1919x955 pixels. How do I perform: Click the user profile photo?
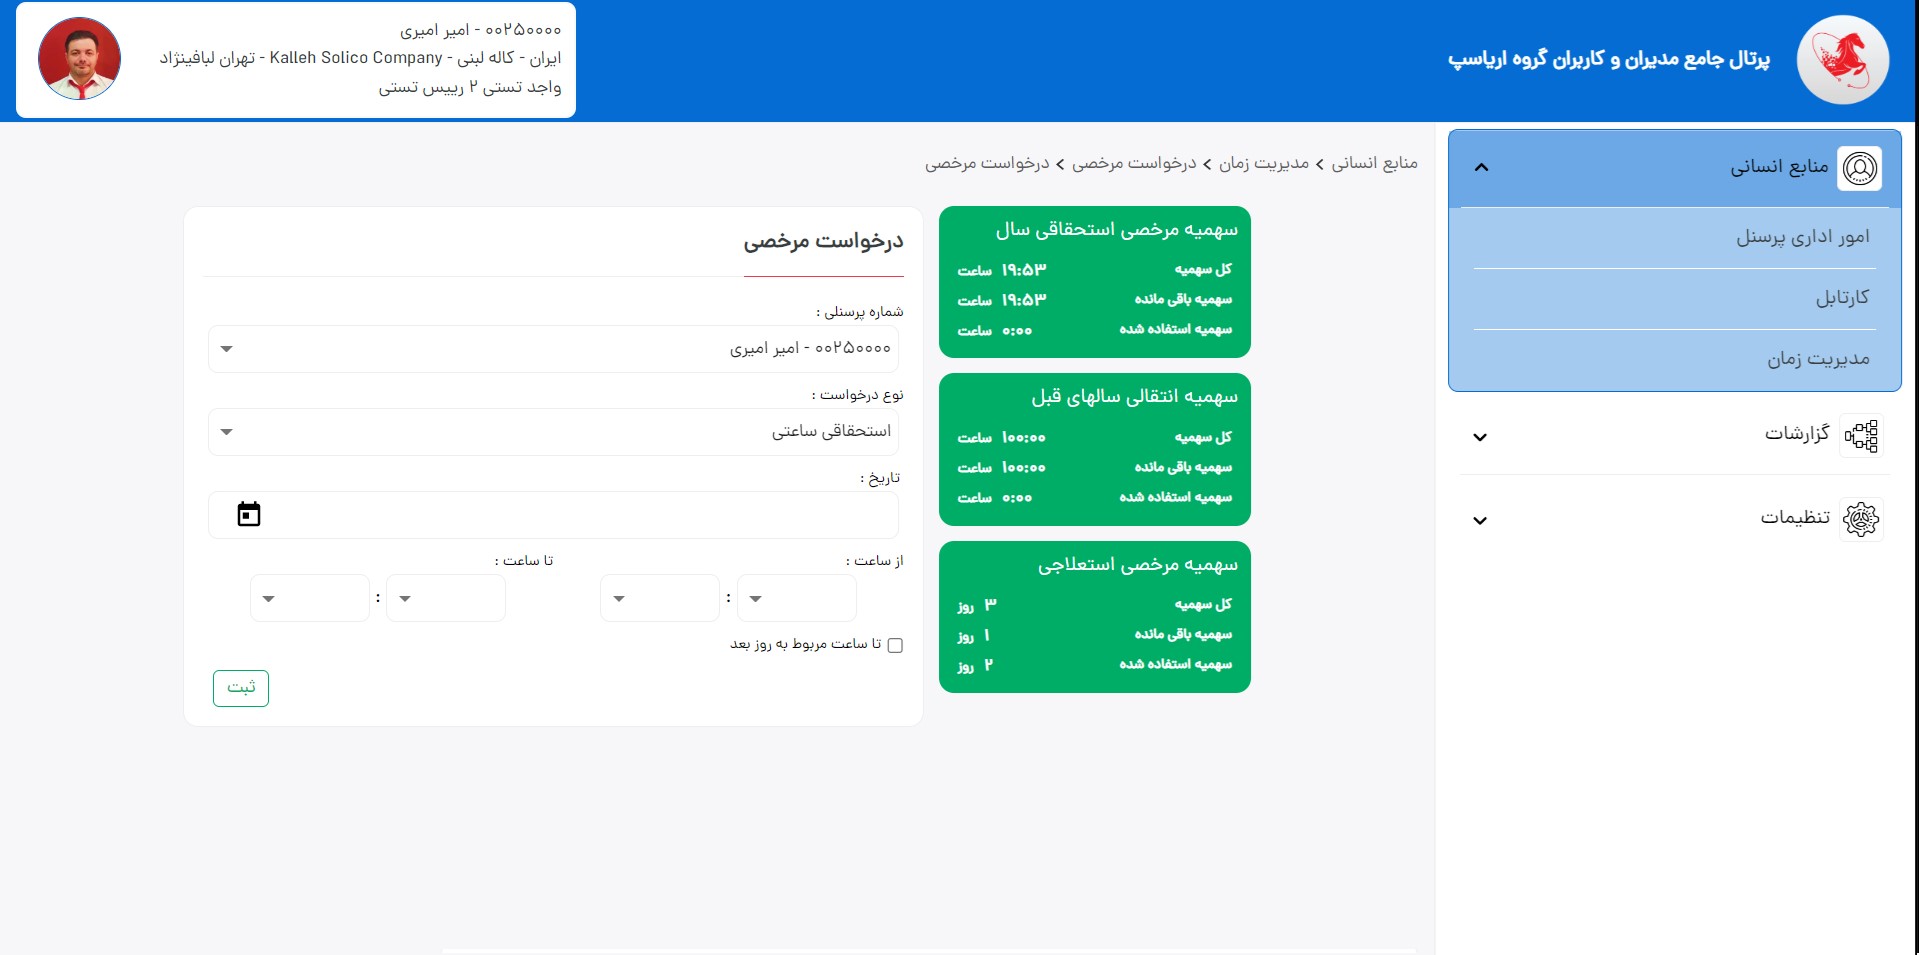coord(80,59)
